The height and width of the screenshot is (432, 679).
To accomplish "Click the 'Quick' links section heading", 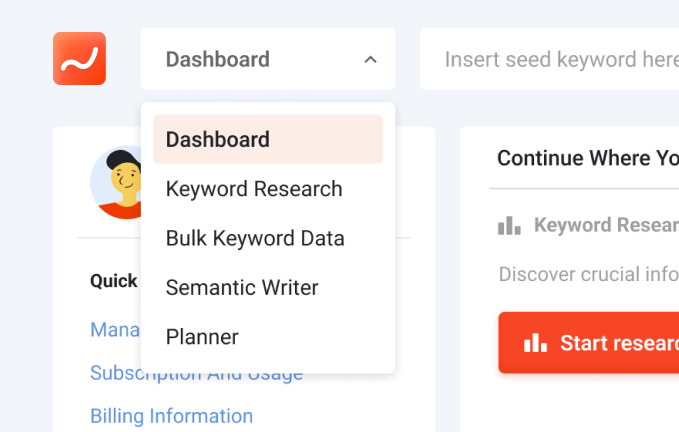I will (113, 281).
